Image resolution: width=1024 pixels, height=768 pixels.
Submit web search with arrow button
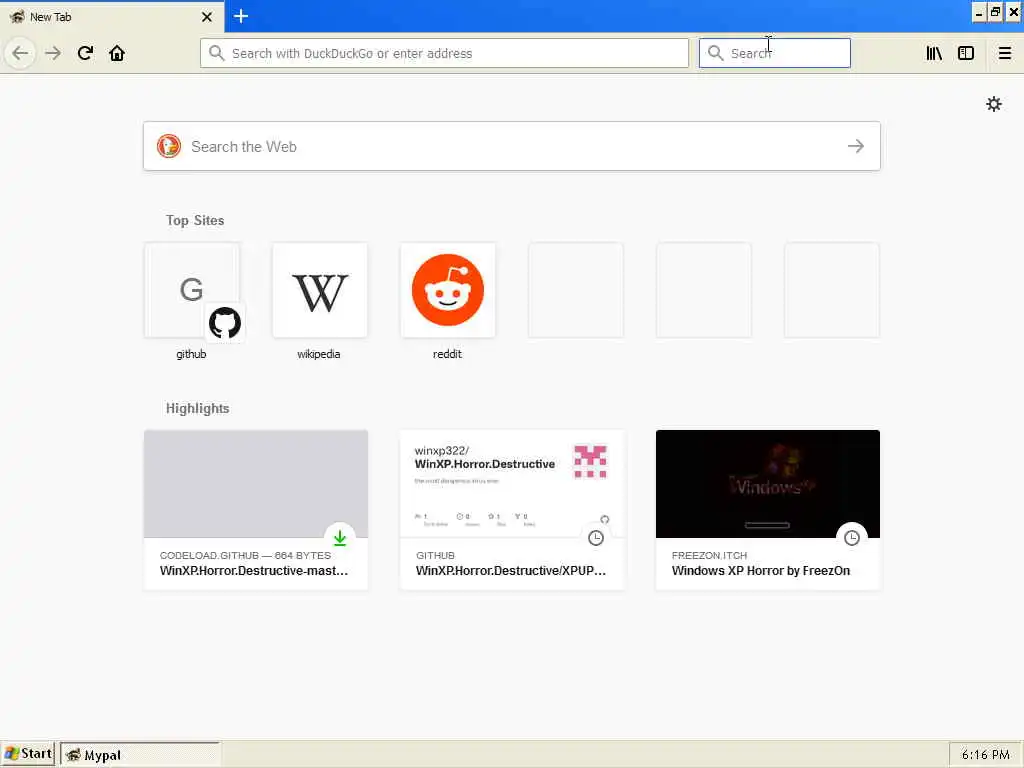pyautogui.click(x=856, y=146)
